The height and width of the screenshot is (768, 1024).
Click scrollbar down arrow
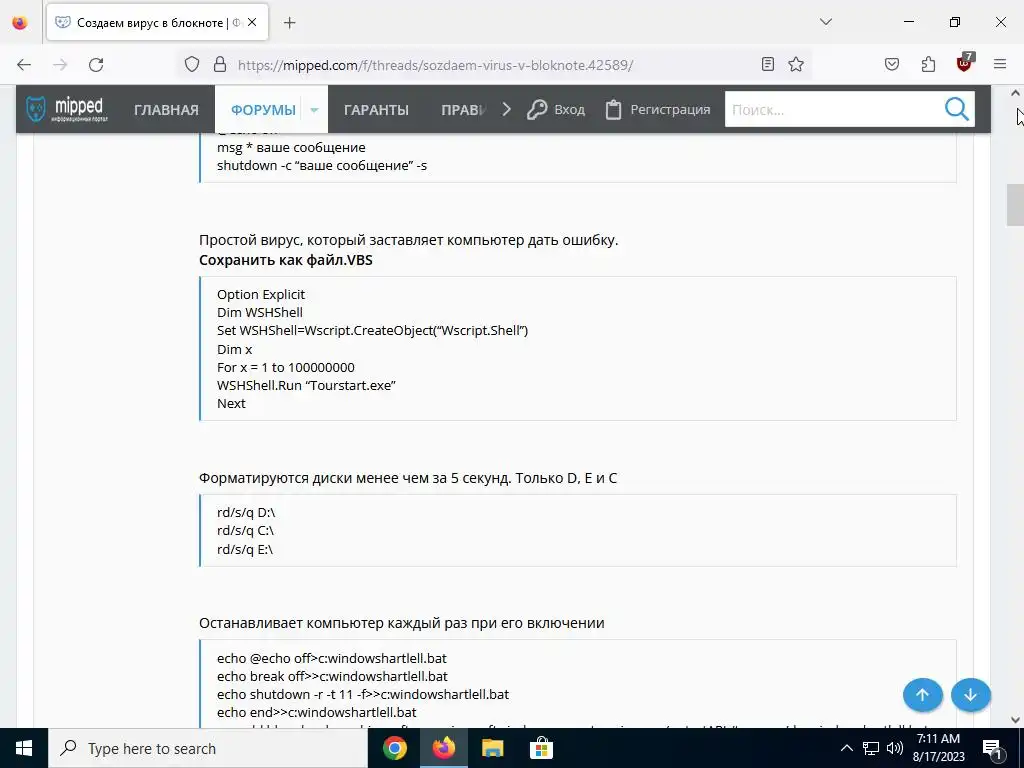click(x=1015, y=720)
